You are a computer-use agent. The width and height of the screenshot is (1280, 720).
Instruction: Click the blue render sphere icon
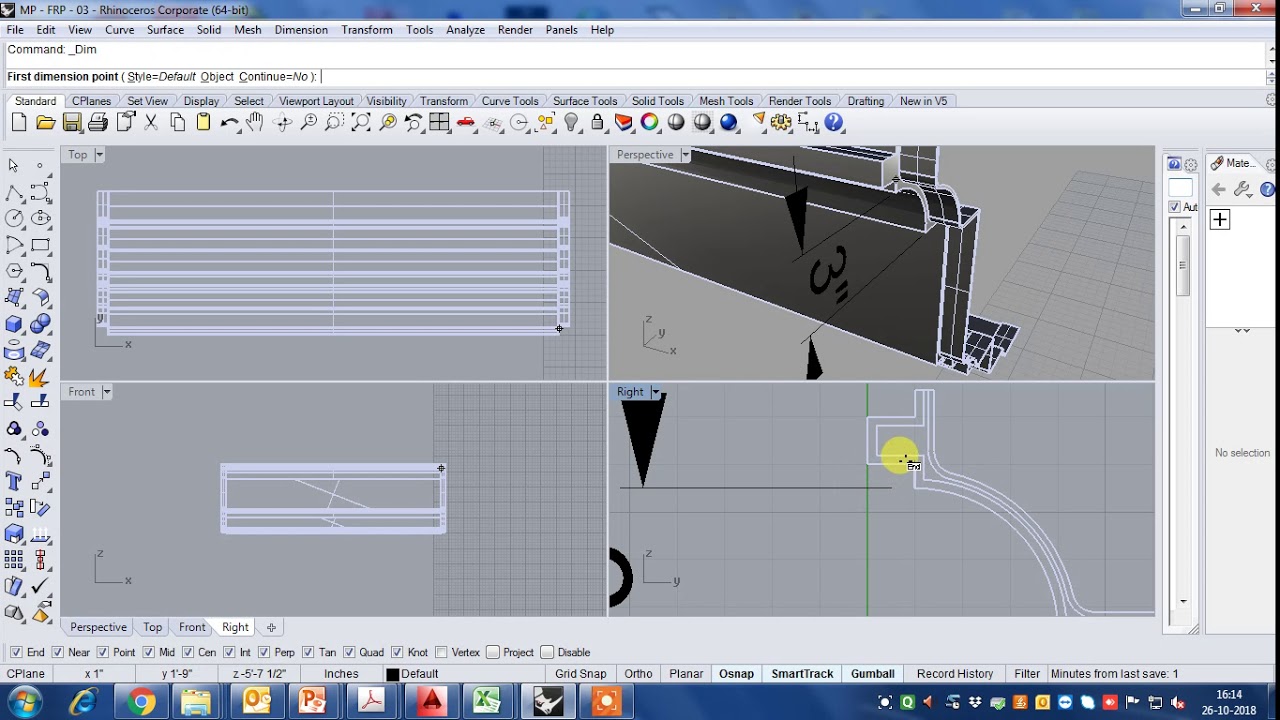point(729,123)
